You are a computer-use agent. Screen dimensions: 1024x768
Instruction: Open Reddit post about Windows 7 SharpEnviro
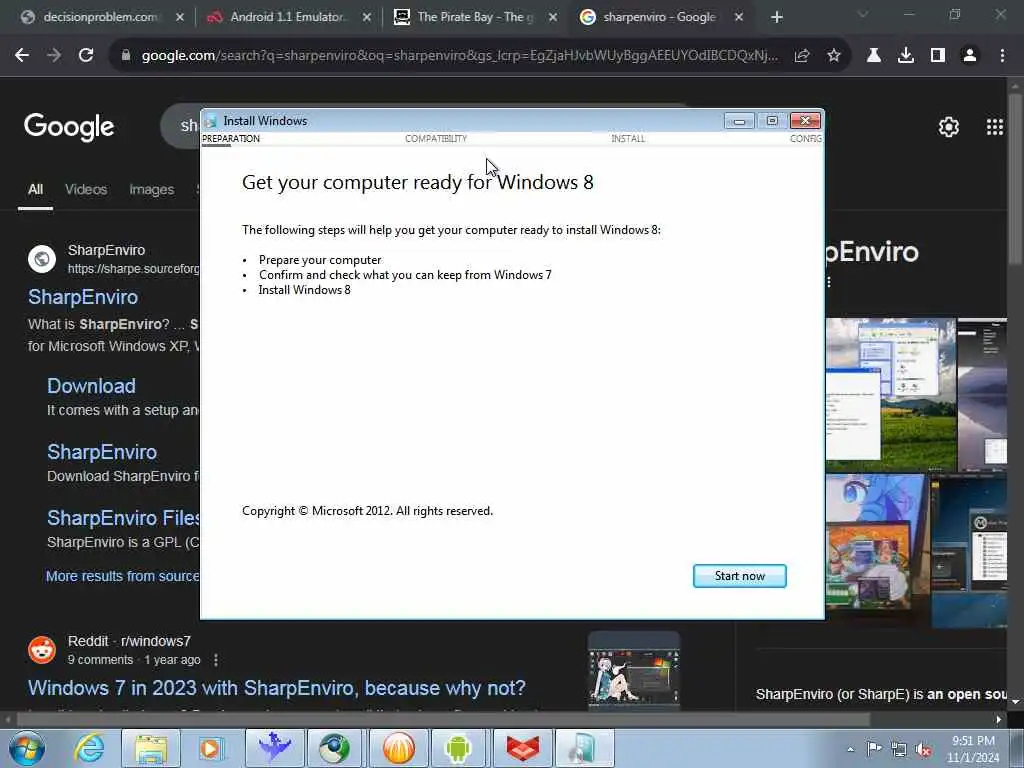[277, 688]
